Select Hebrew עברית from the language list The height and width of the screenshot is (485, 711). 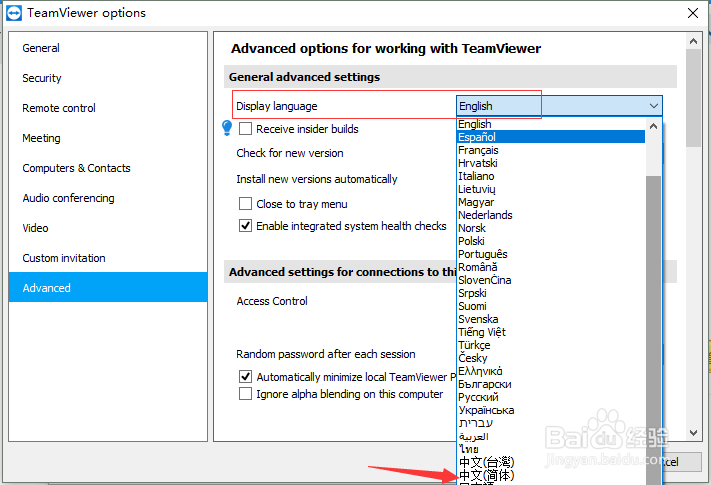550,423
